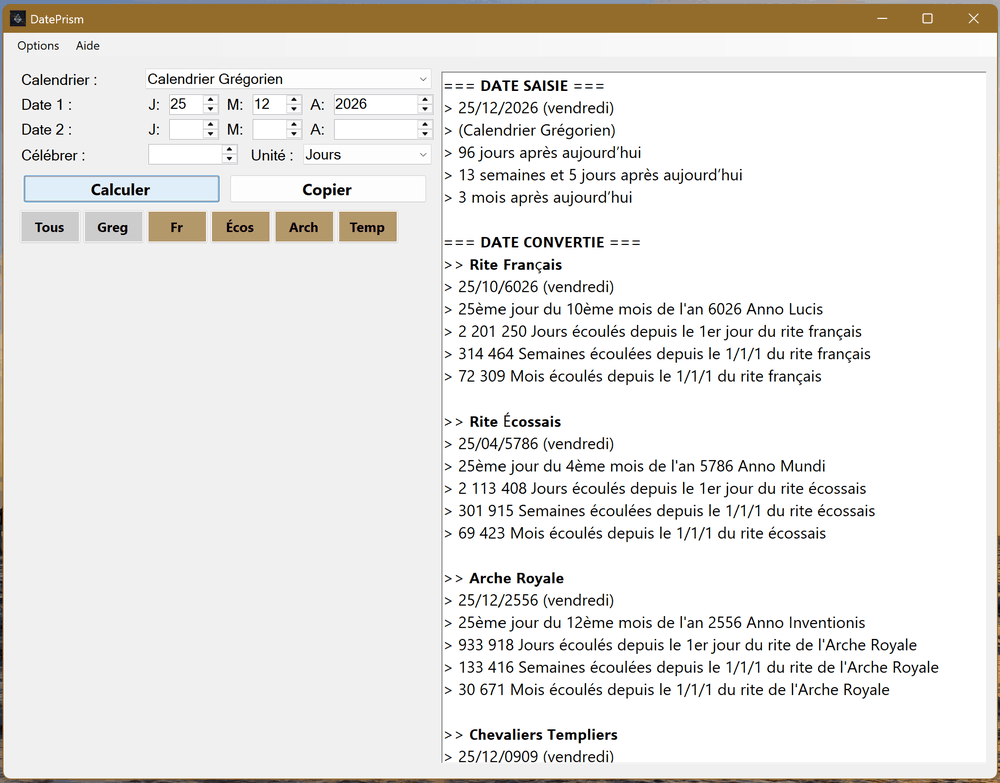This screenshot has height=783, width=1000.
Task: Open the Options menu
Action: tap(38, 46)
